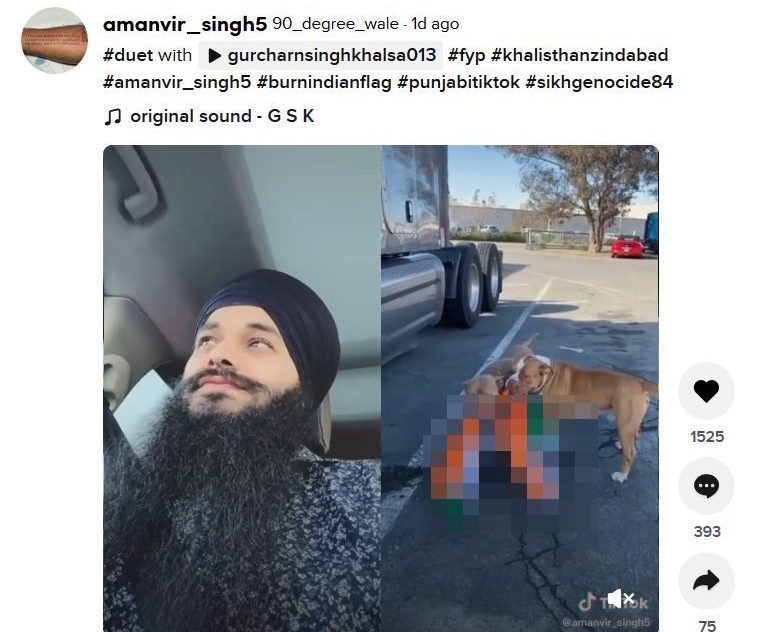Open original sound - G S K
This screenshot has width=769, height=632.
pyautogui.click(x=222, y=117)
